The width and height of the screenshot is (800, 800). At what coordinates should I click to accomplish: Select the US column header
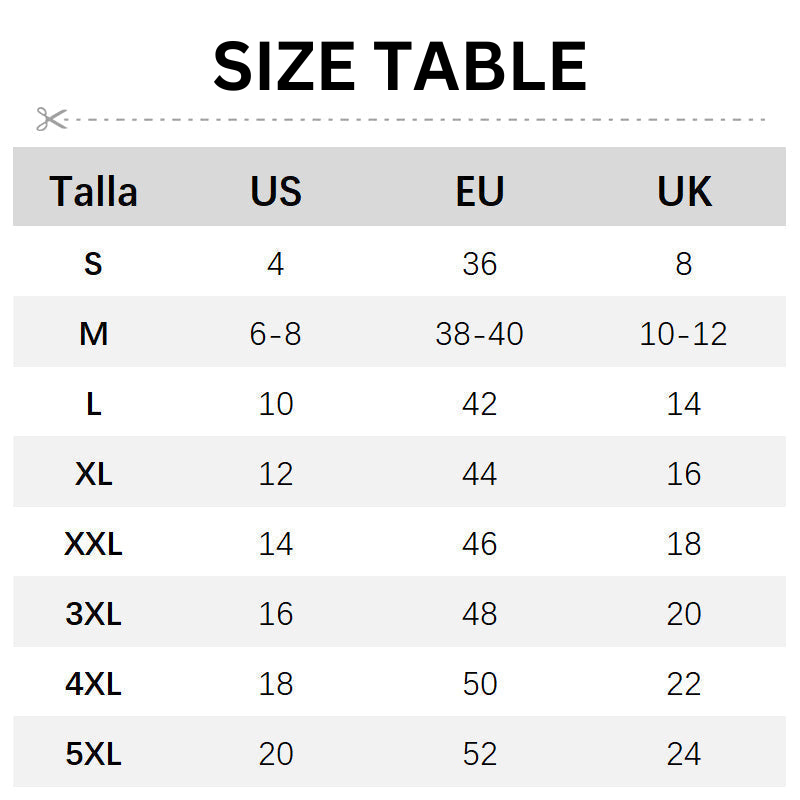[276, 191]
